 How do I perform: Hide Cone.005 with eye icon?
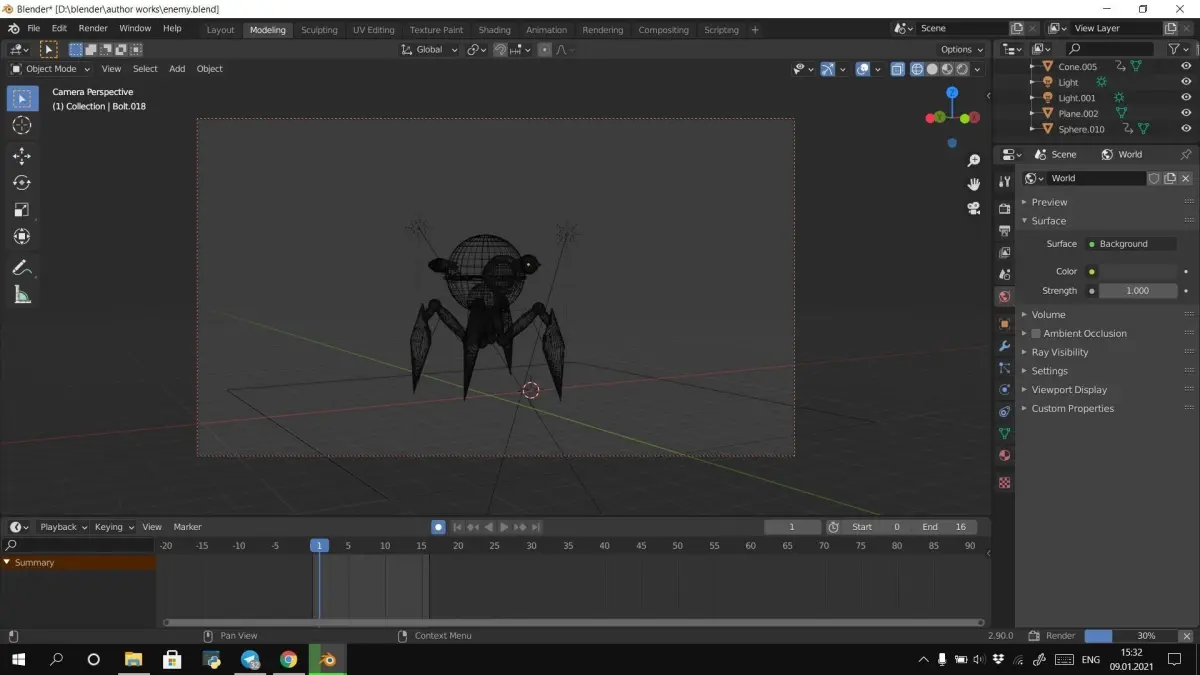click(1186, 66)
